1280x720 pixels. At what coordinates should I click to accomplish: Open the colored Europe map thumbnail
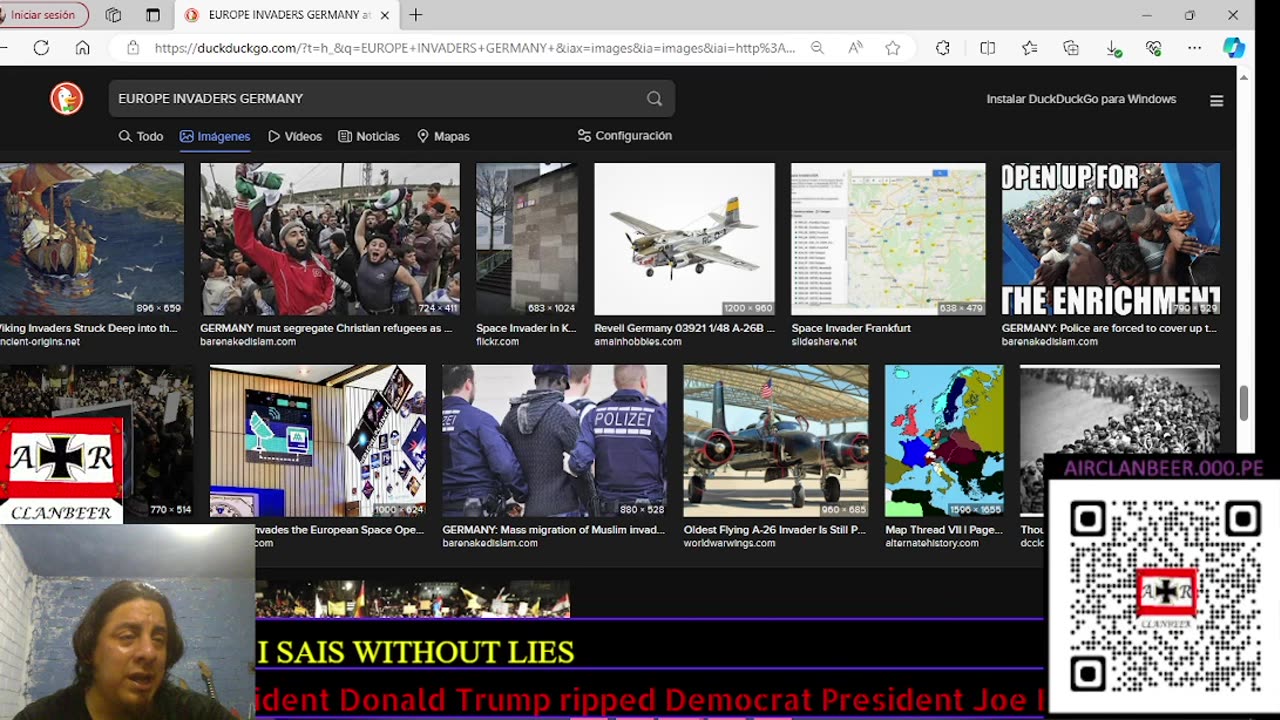click(x=944, y=441)
